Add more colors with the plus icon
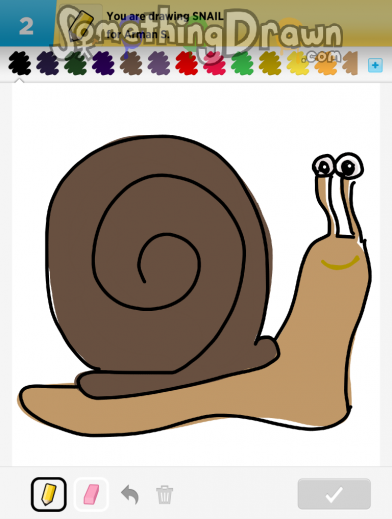Viewport: 392px width, 519px height. (375, 65)
